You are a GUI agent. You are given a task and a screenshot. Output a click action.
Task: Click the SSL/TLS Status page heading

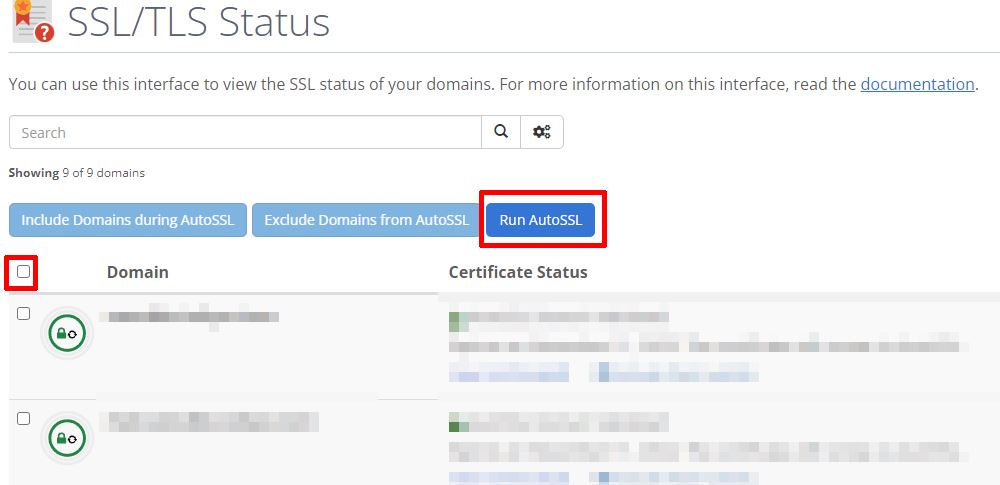tap(198, 22)
